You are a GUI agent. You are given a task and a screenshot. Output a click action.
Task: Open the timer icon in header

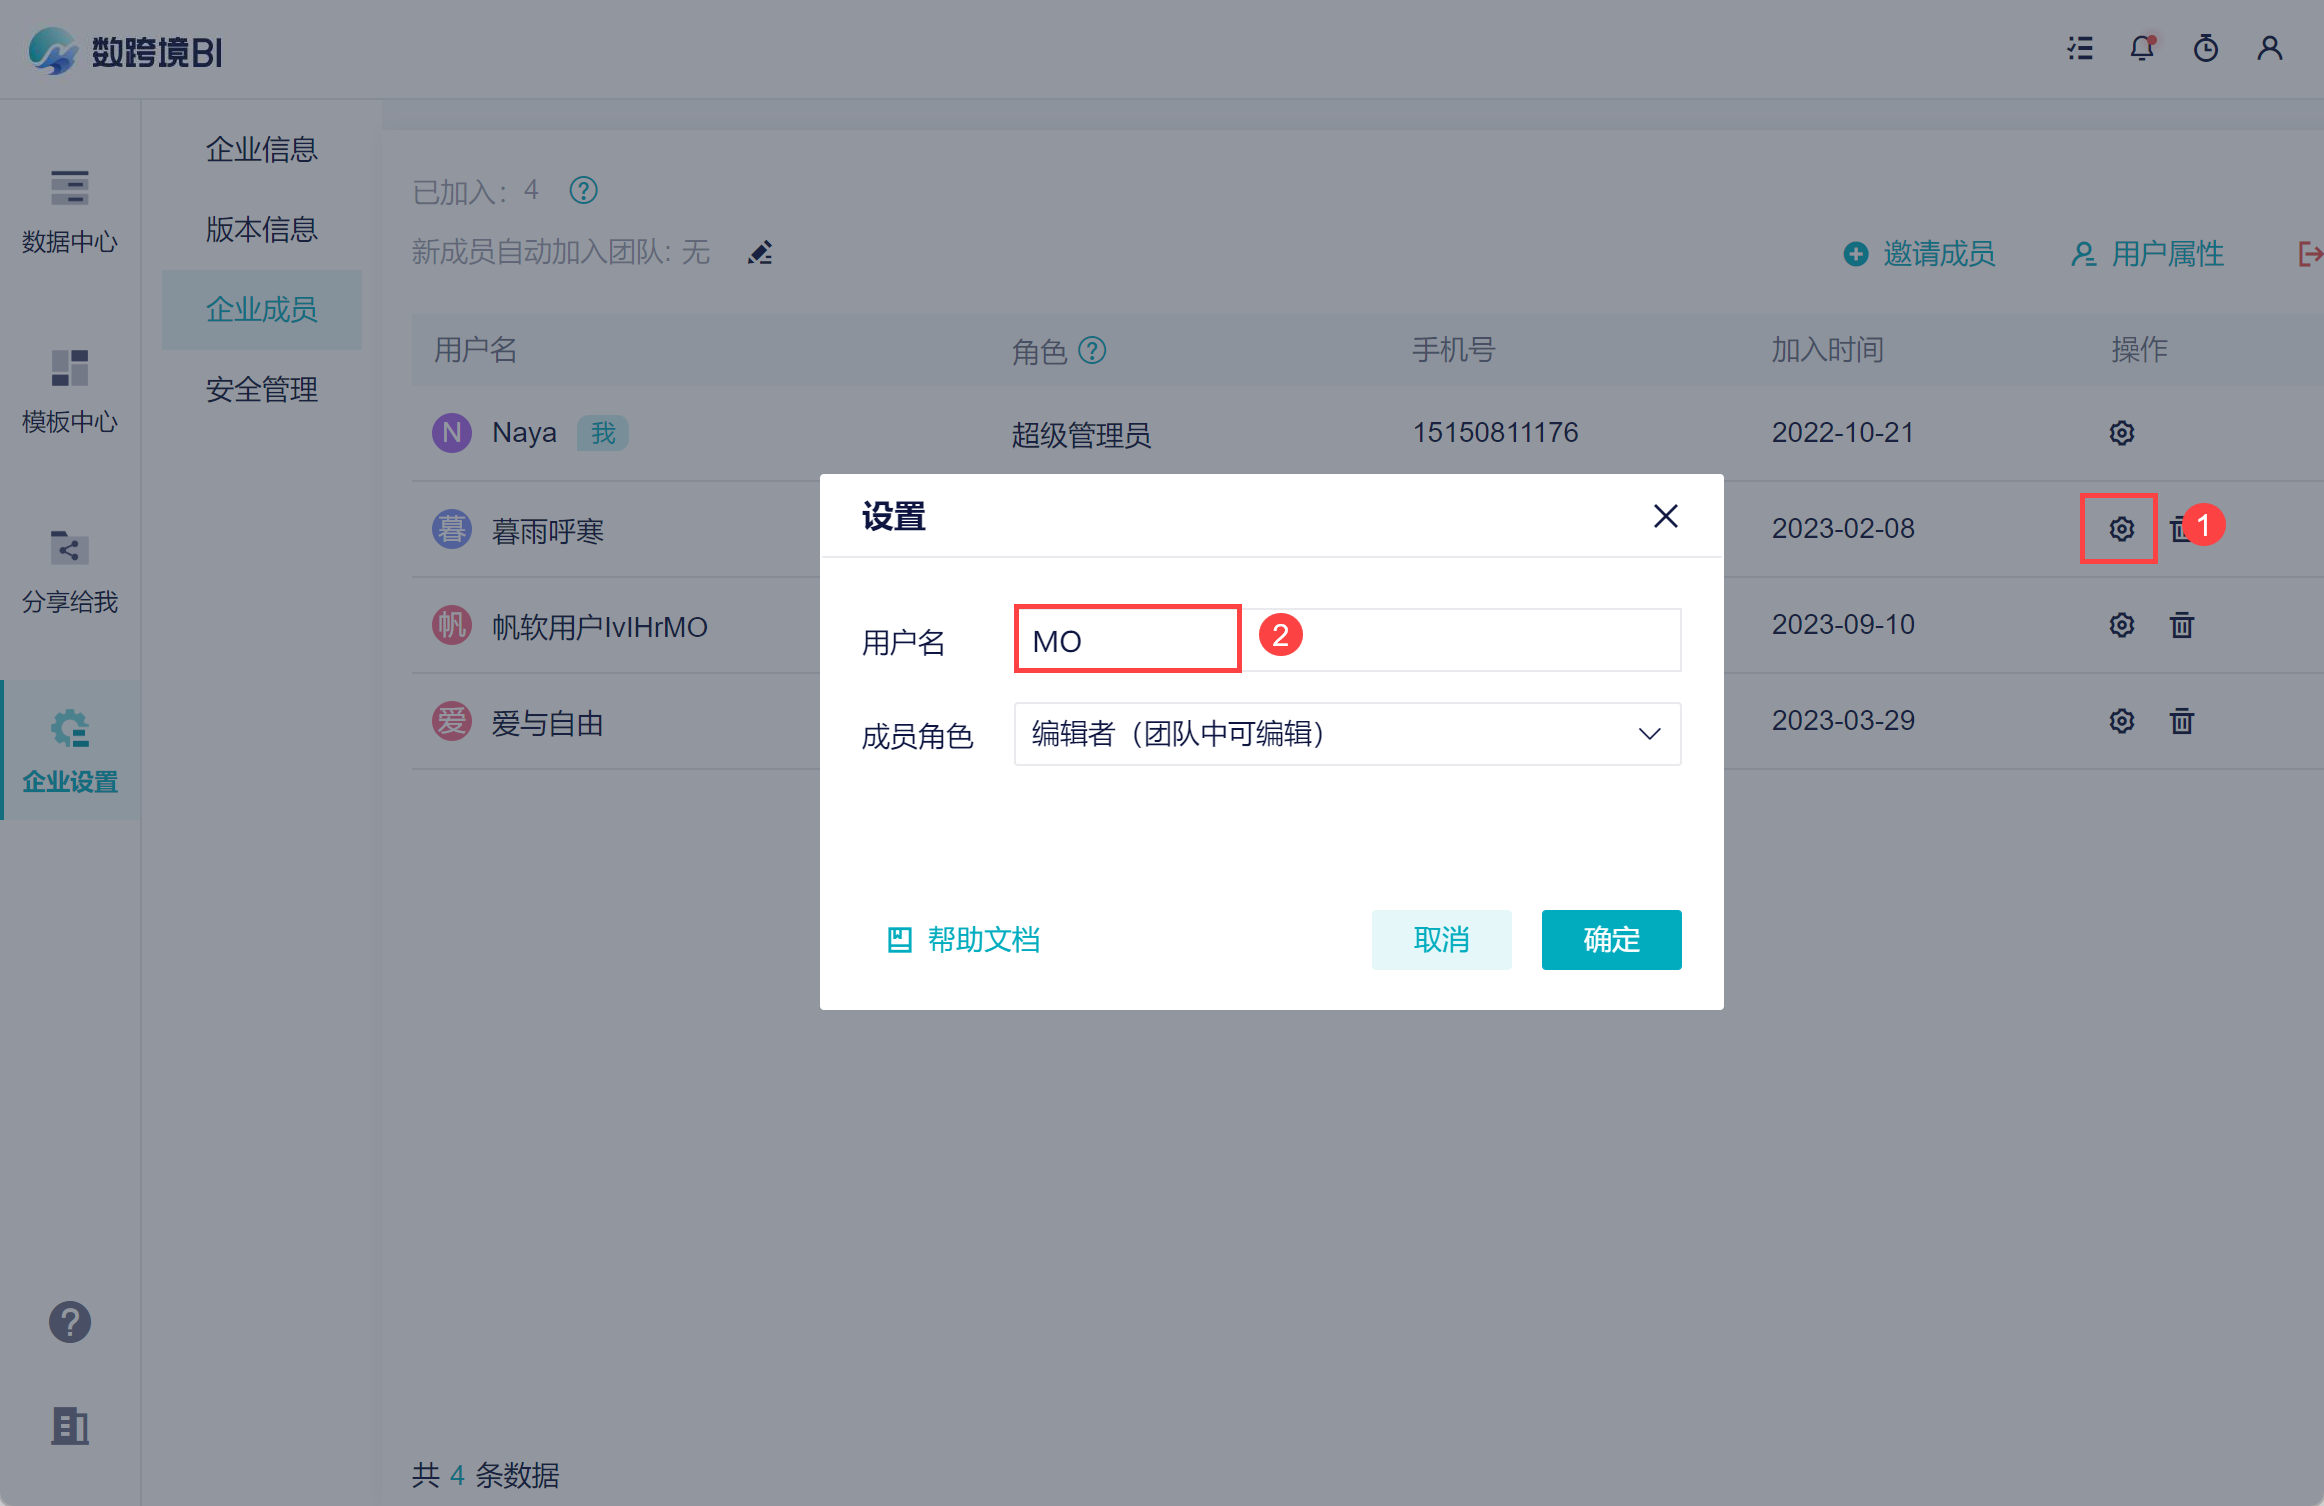point(2206,48)
